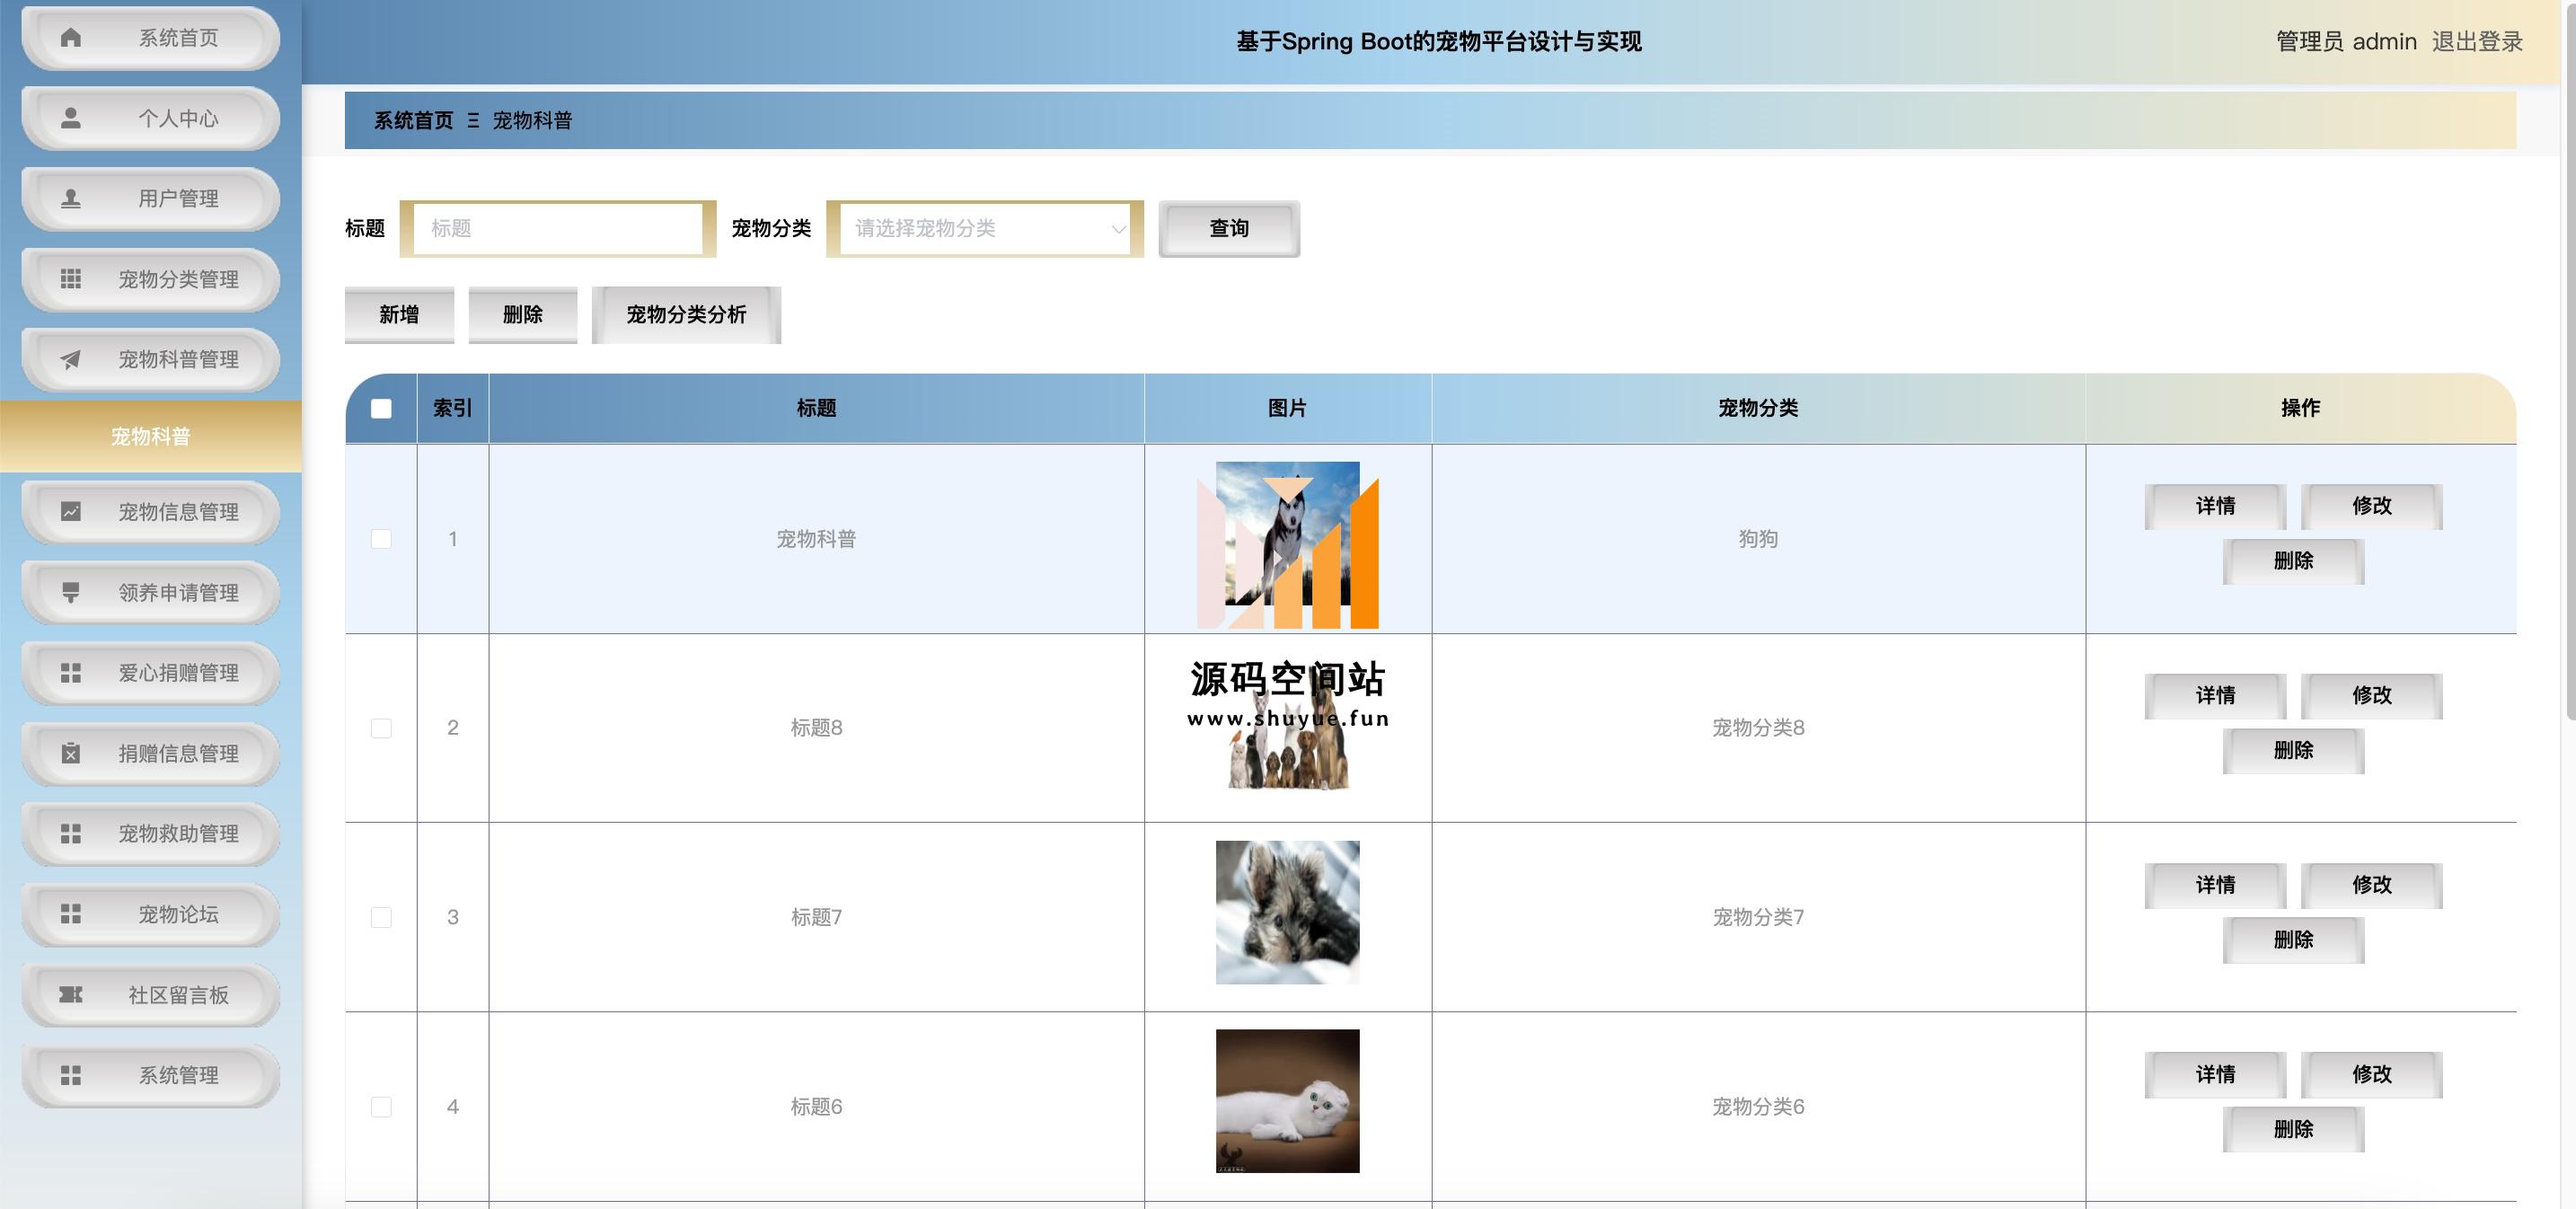Check the checkbox for row 标题6
2576x1209 pixels.
381,1107
